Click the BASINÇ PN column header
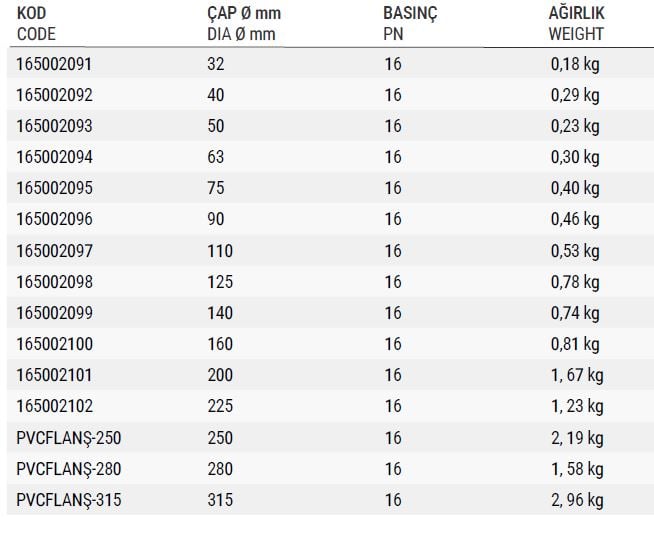654x545 pixels. pyautogui.click(x=410, y=24)
